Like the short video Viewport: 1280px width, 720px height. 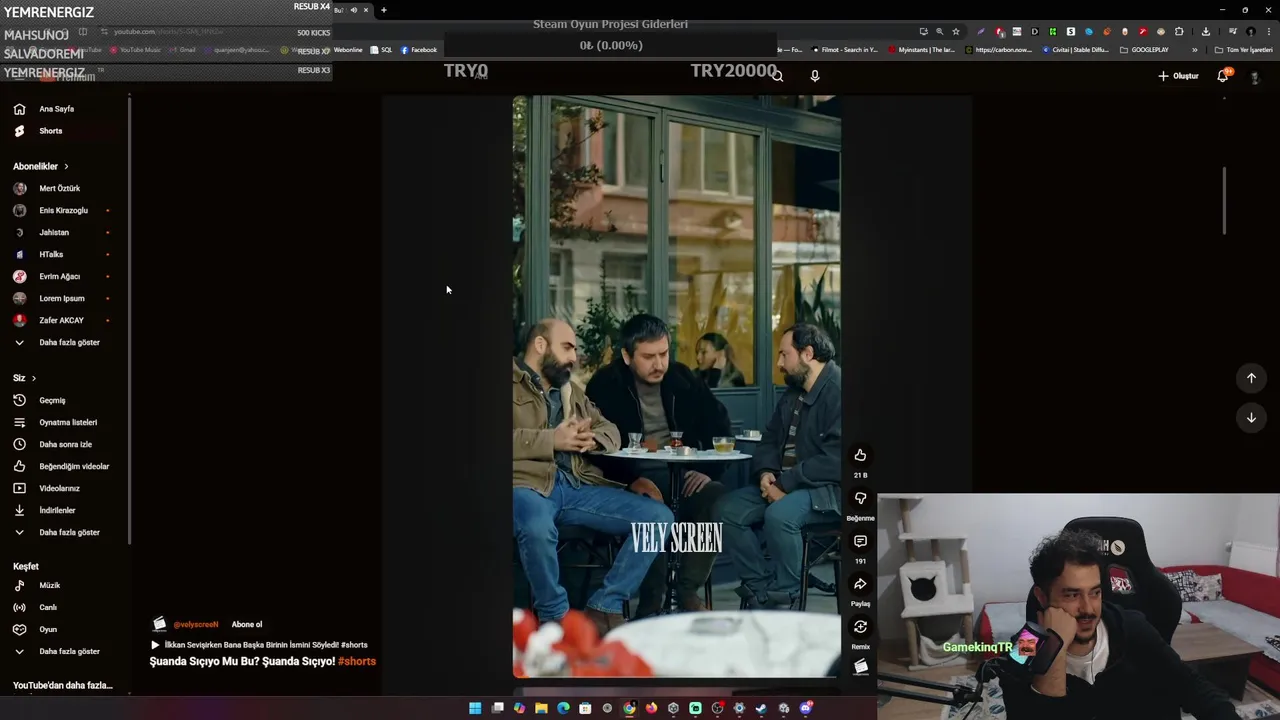pos(860,455)
